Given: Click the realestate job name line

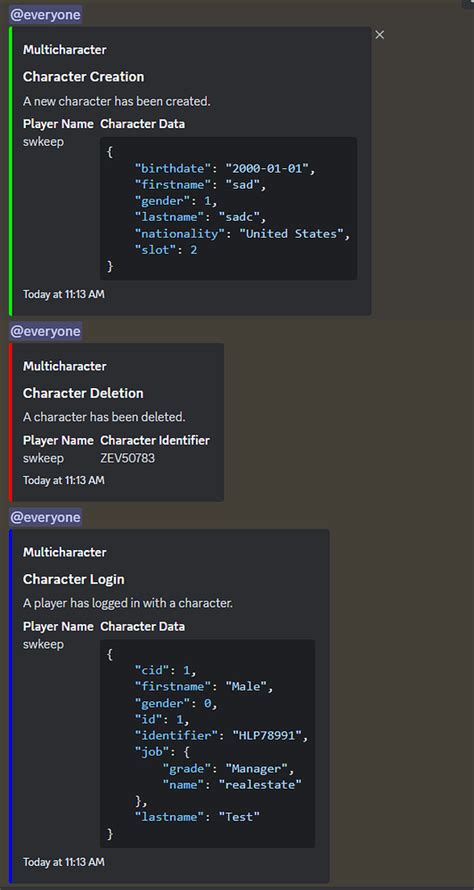Looking at the screenshot, I should tap(232, 784).
